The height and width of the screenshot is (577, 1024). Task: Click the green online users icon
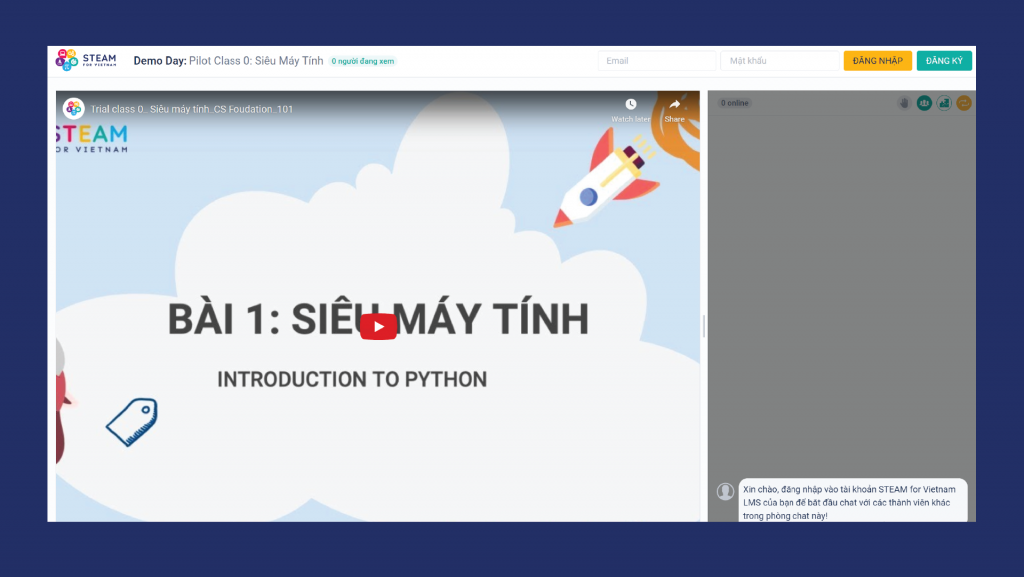[x=924, y=102]
